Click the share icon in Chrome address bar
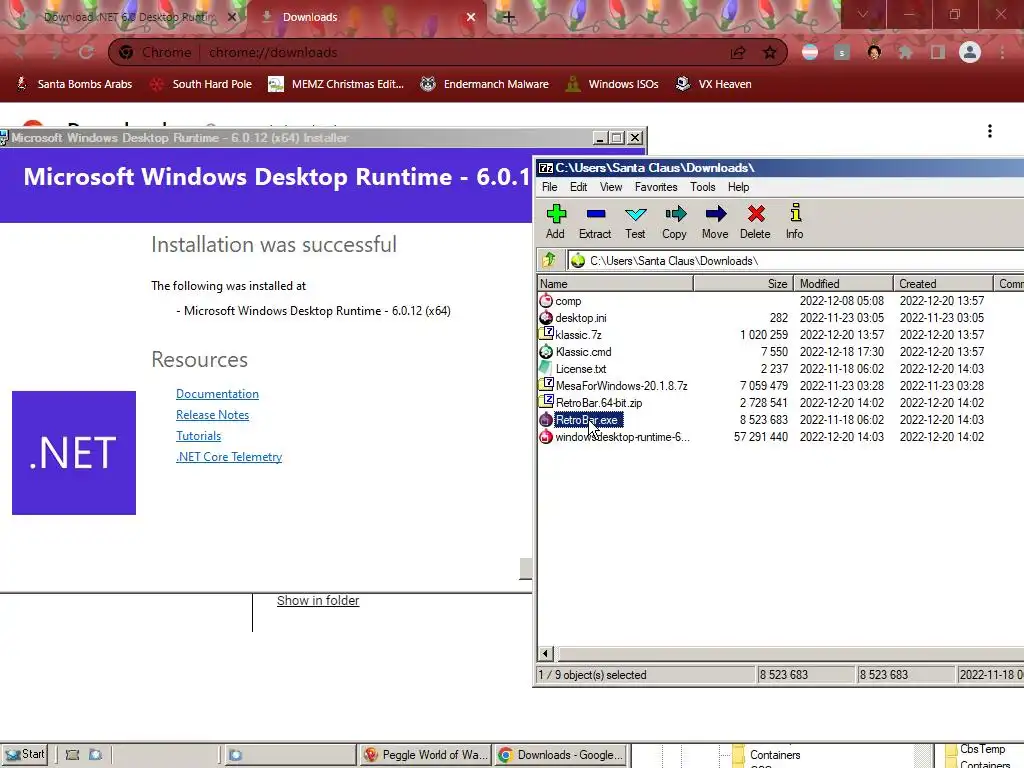 [738, 52]
